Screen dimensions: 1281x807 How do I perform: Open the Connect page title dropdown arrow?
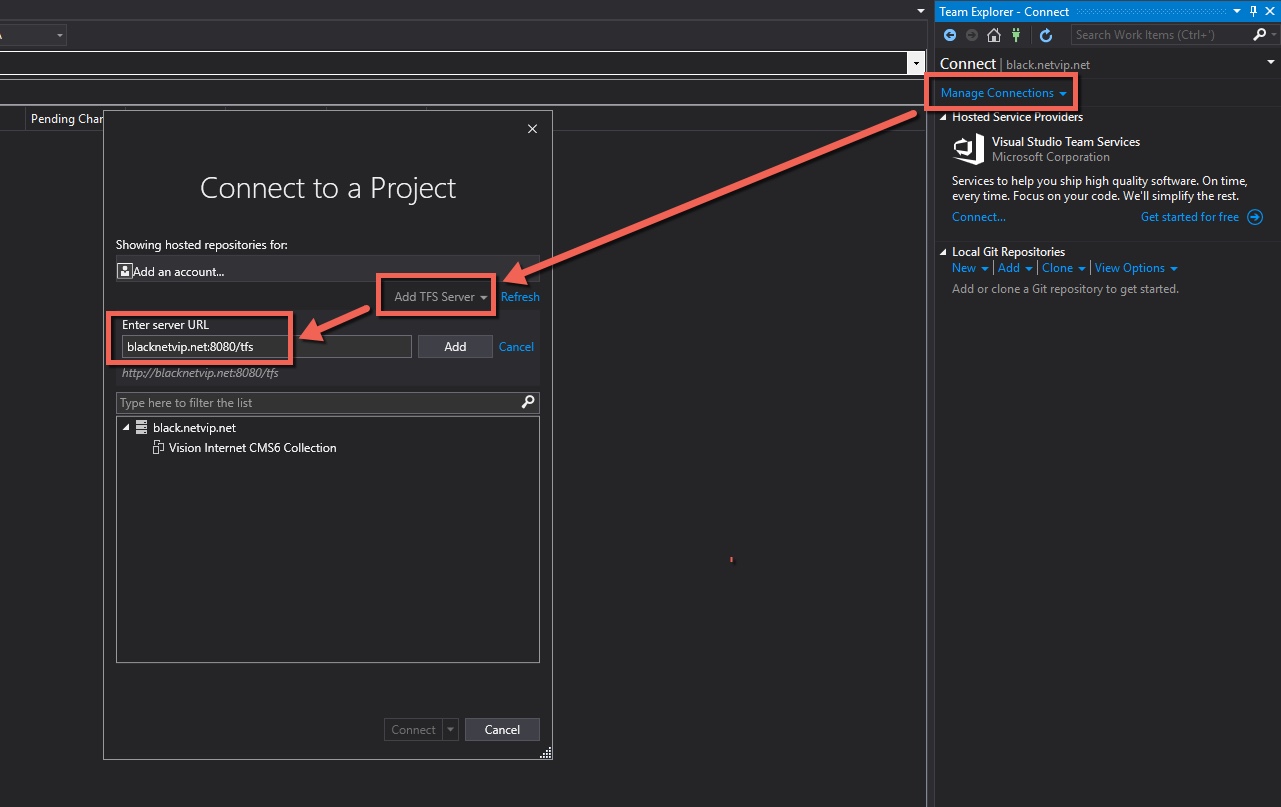[x=1271, y=63]
